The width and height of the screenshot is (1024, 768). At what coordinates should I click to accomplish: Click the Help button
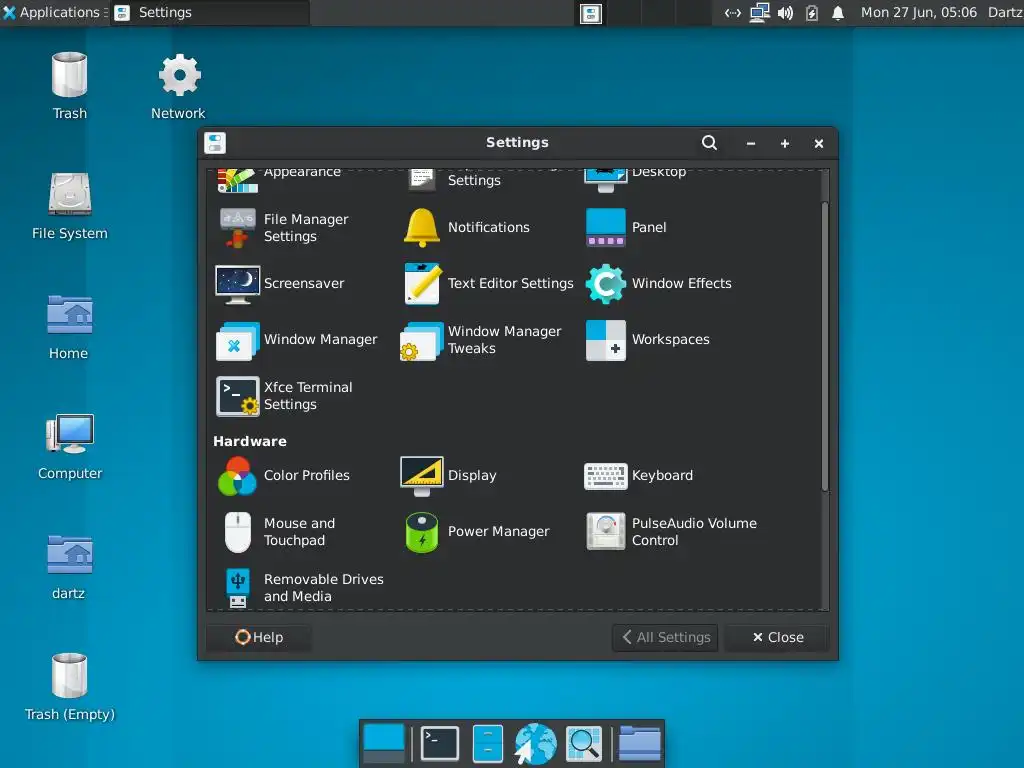[x=259, y=637]
